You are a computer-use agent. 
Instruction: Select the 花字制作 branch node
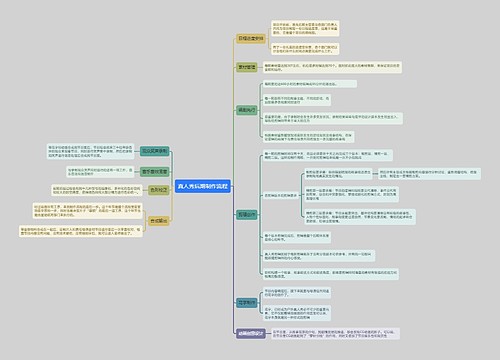[x=247, y=303]
